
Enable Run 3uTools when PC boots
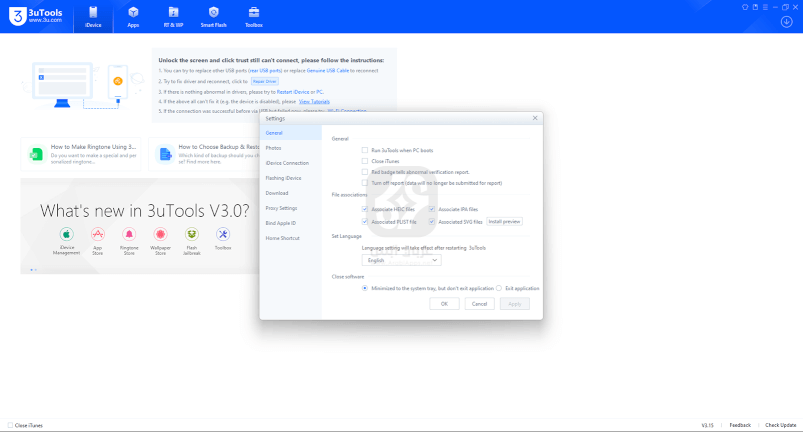tap(365, 150)
